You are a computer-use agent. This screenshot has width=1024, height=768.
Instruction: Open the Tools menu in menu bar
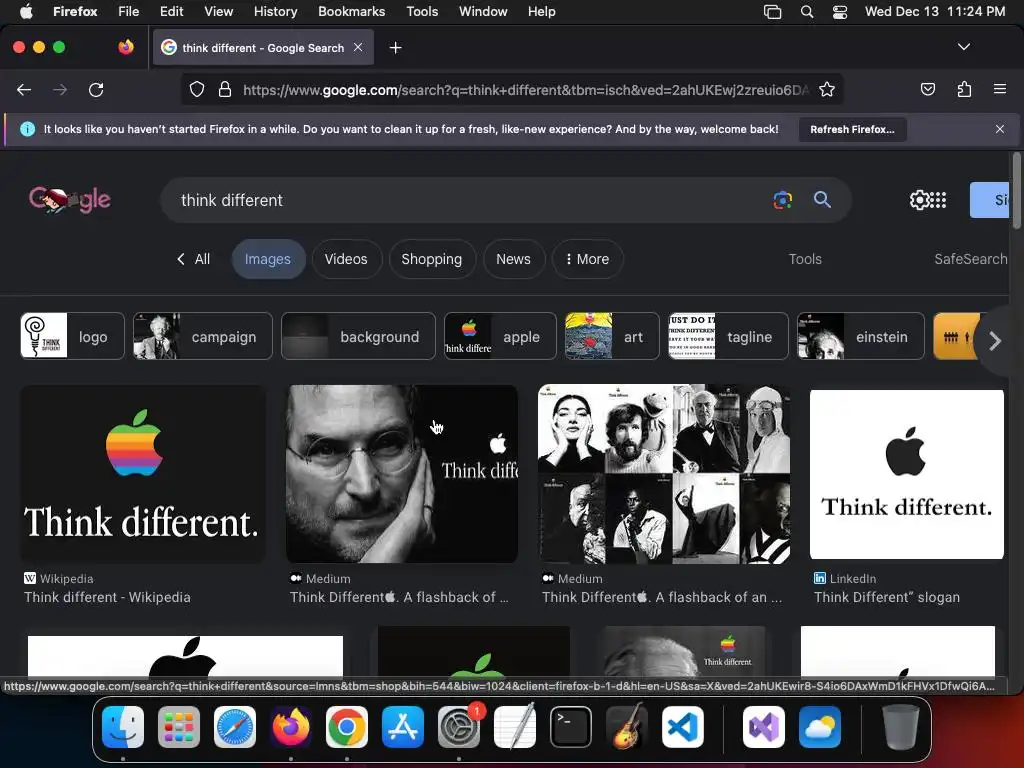tap(422, 12)
